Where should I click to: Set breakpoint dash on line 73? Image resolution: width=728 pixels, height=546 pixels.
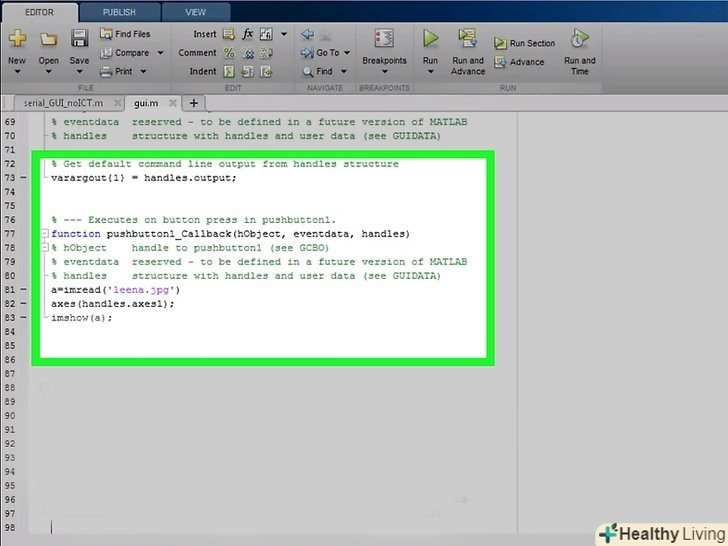coord(23,177)
